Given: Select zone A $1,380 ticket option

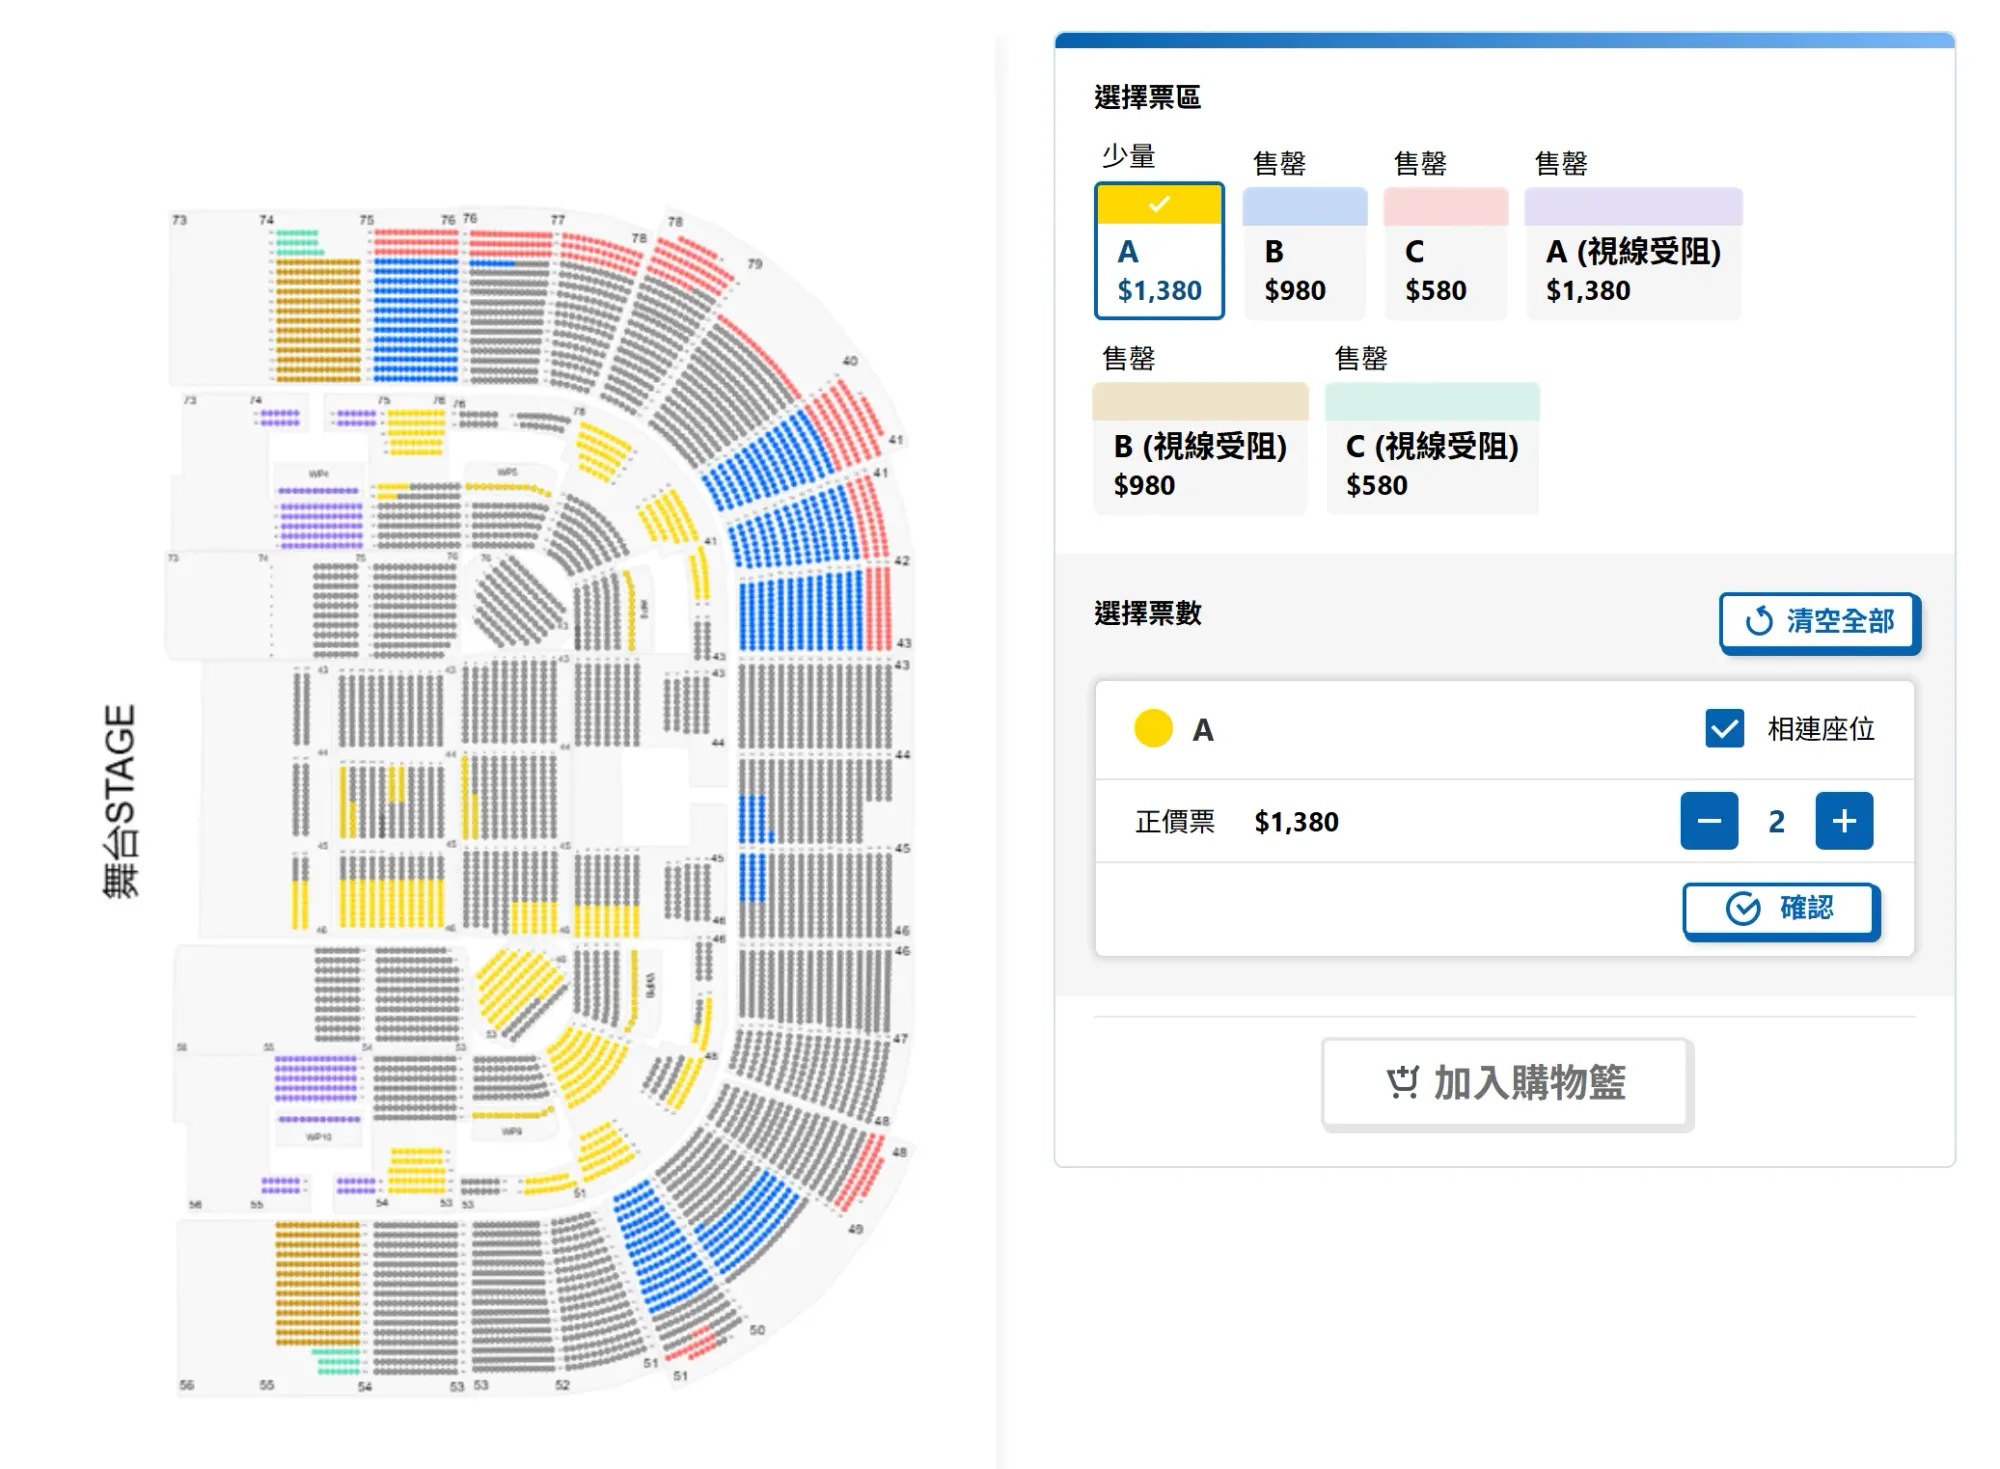Looking at the screenshot, I should [1159, 270].
